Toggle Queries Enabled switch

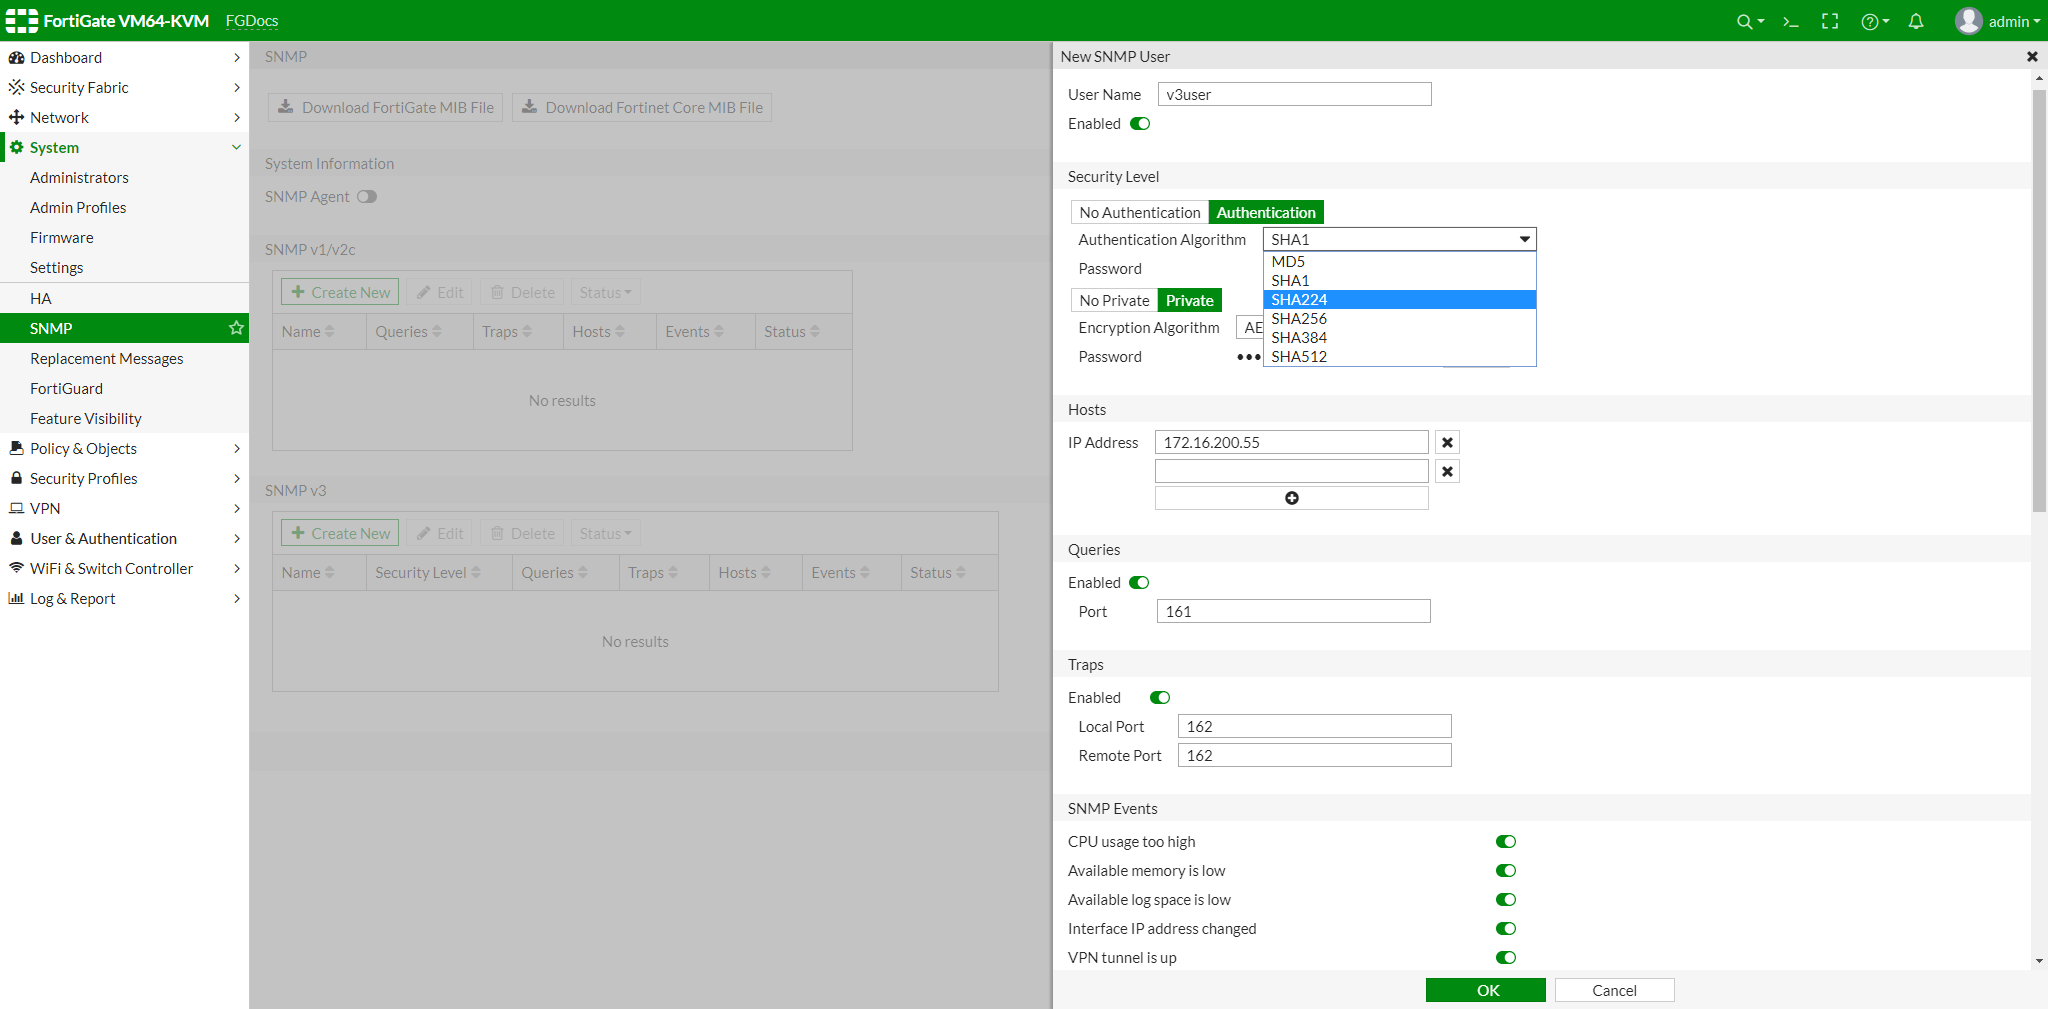tap(1139, 583)
